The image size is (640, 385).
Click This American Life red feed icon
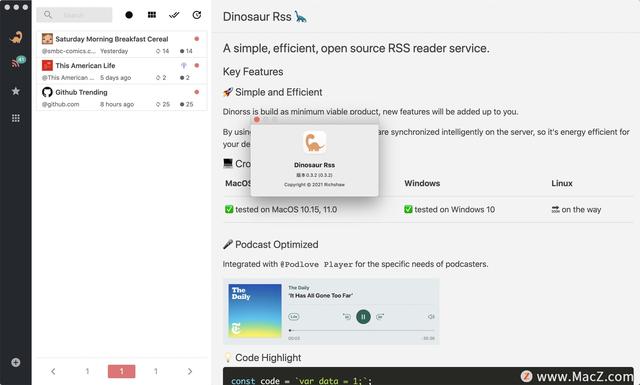[x=47, y=65]
